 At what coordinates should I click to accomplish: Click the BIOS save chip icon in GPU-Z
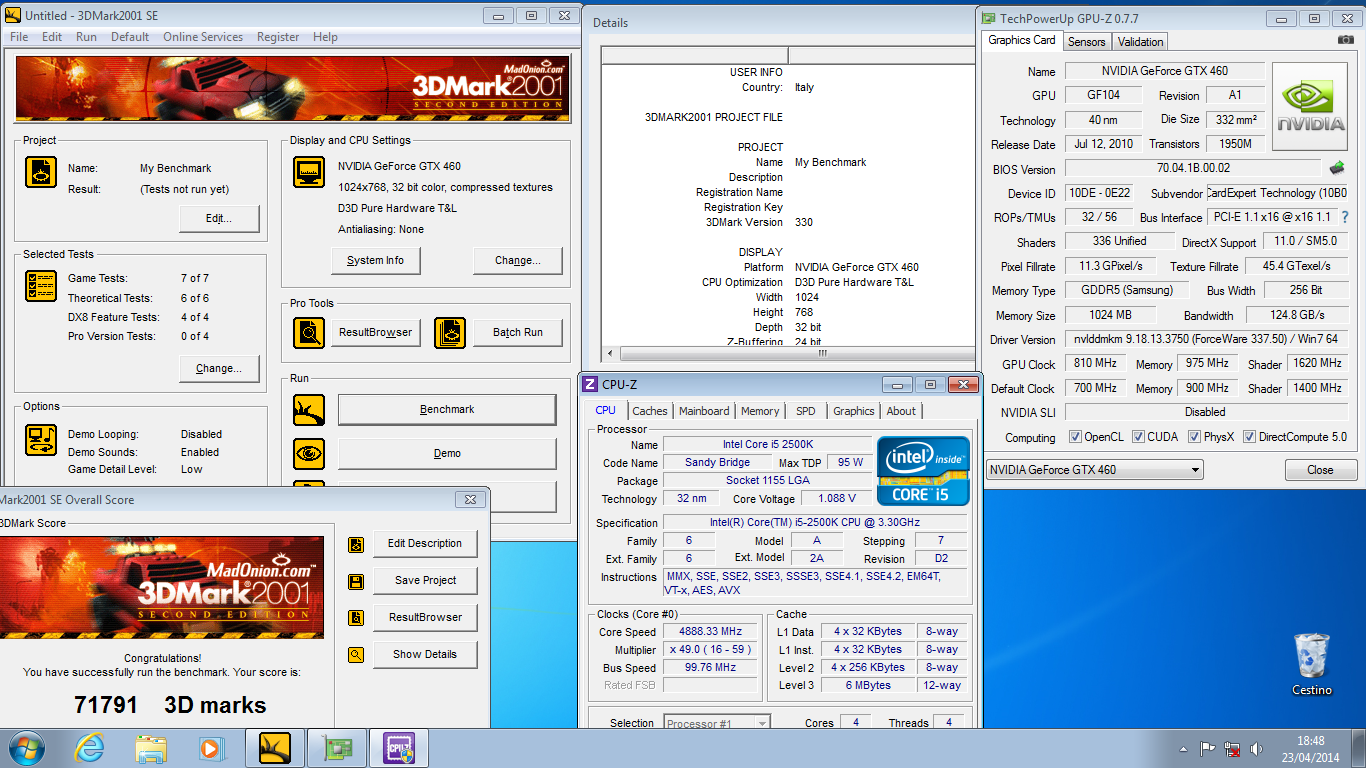[1336, 168]
